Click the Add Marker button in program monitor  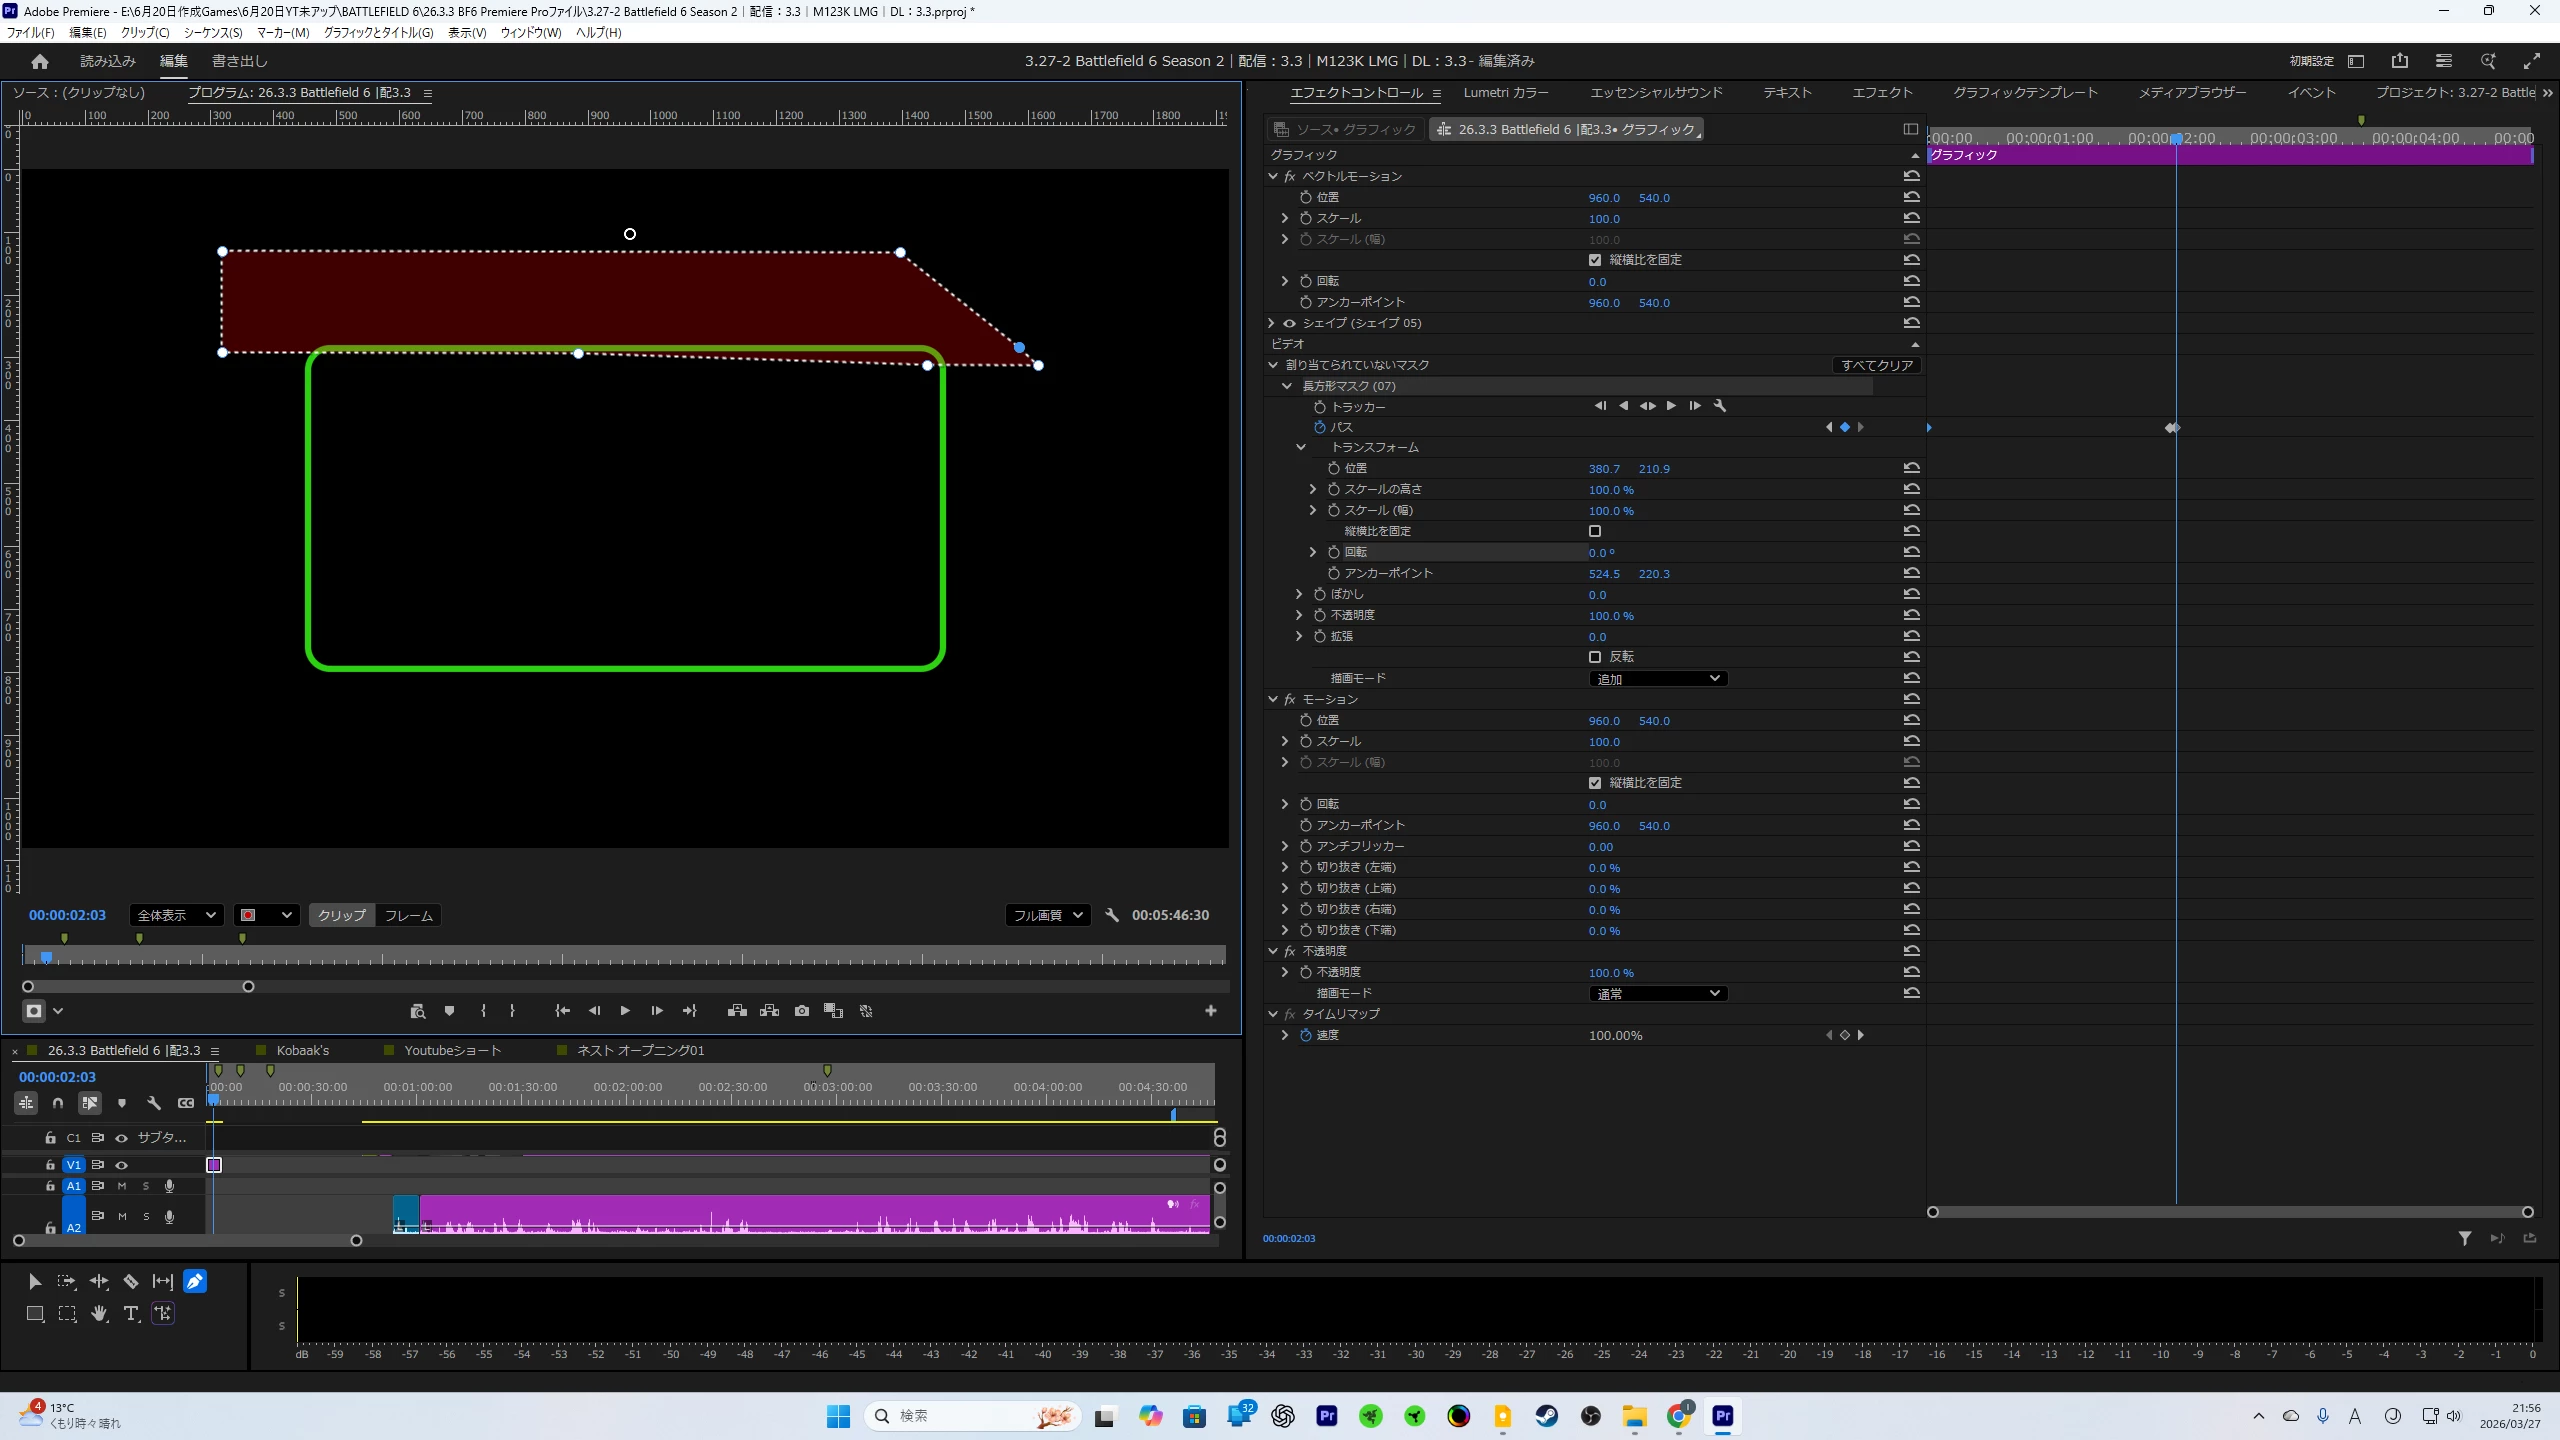tap(450, 1011)
